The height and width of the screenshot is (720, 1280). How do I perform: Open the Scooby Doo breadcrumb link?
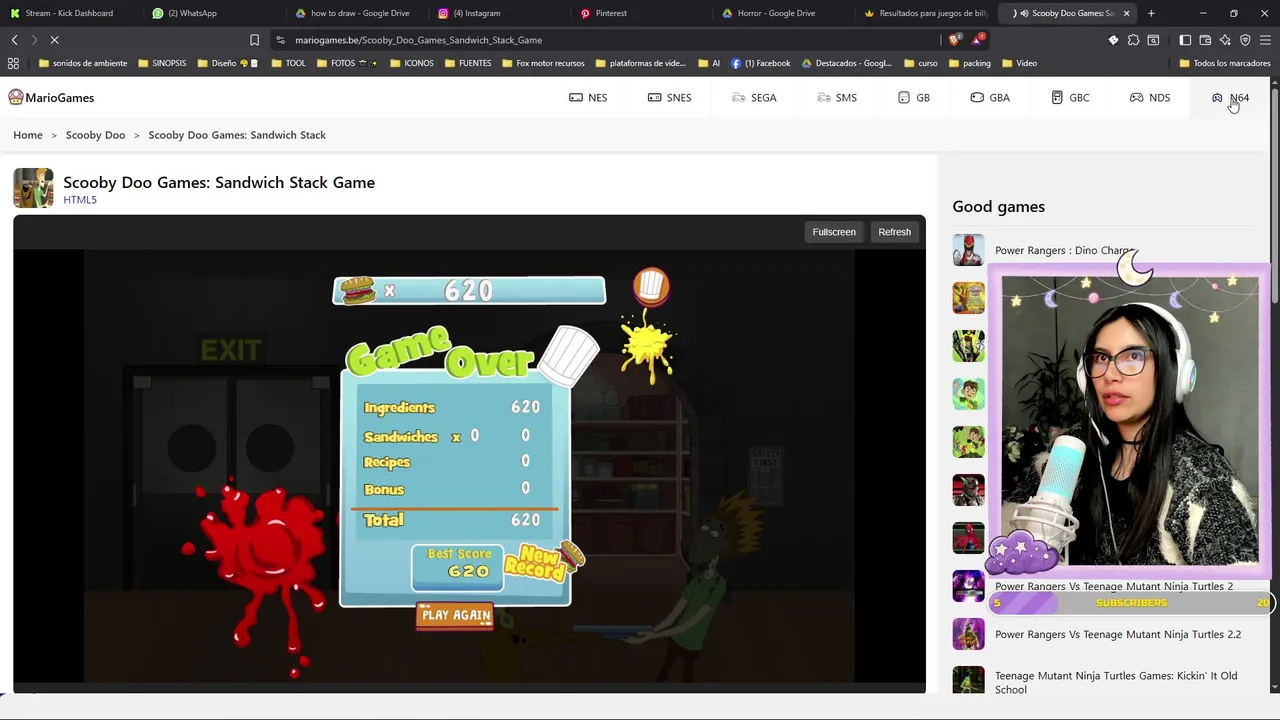pos(95,135)
